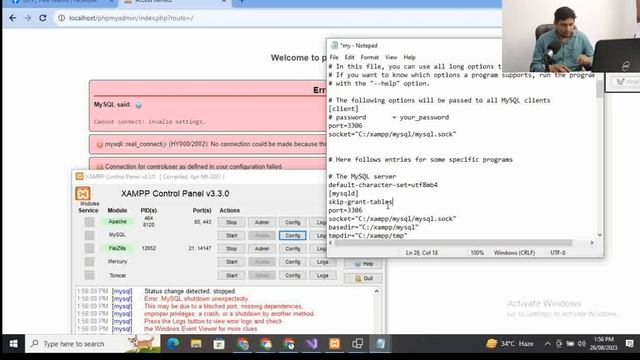This screenshot has height=360, width=640.
Task: Click the Help button in XAMPP
Action: pyautogui.click(x=363, y=264)
